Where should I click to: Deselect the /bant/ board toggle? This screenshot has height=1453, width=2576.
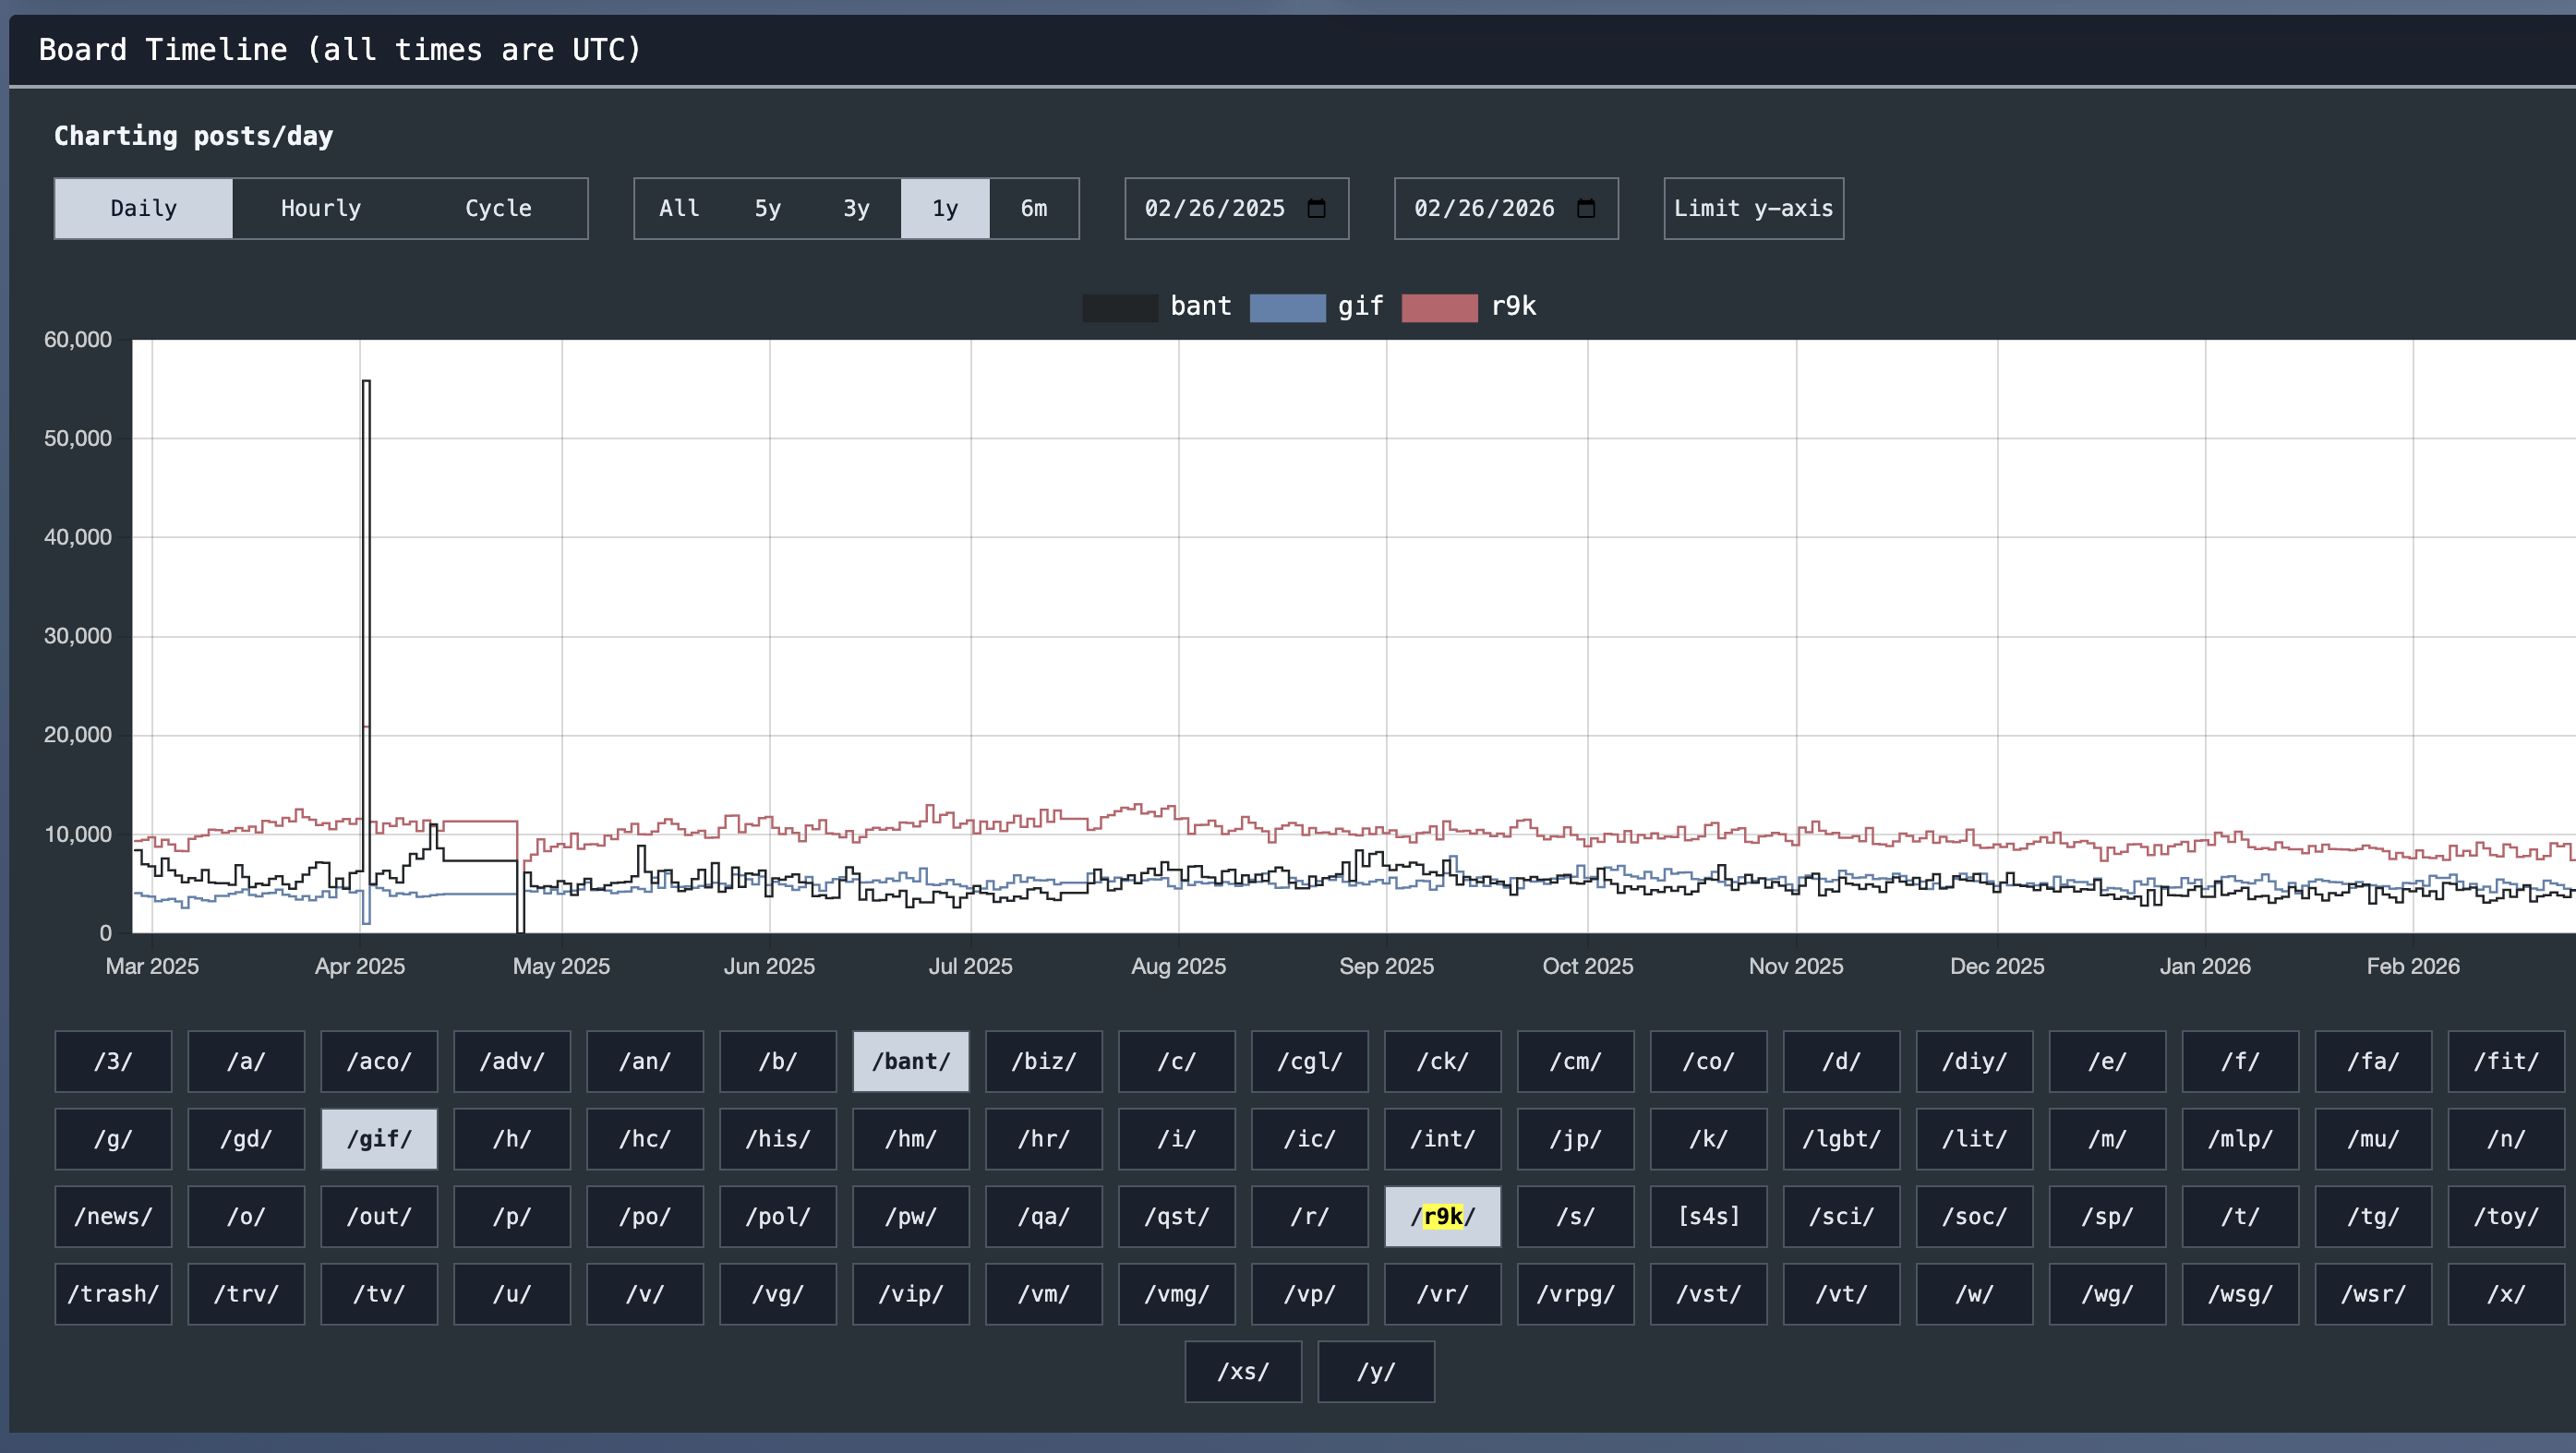pyautogui.click(x=910, y=1061)
